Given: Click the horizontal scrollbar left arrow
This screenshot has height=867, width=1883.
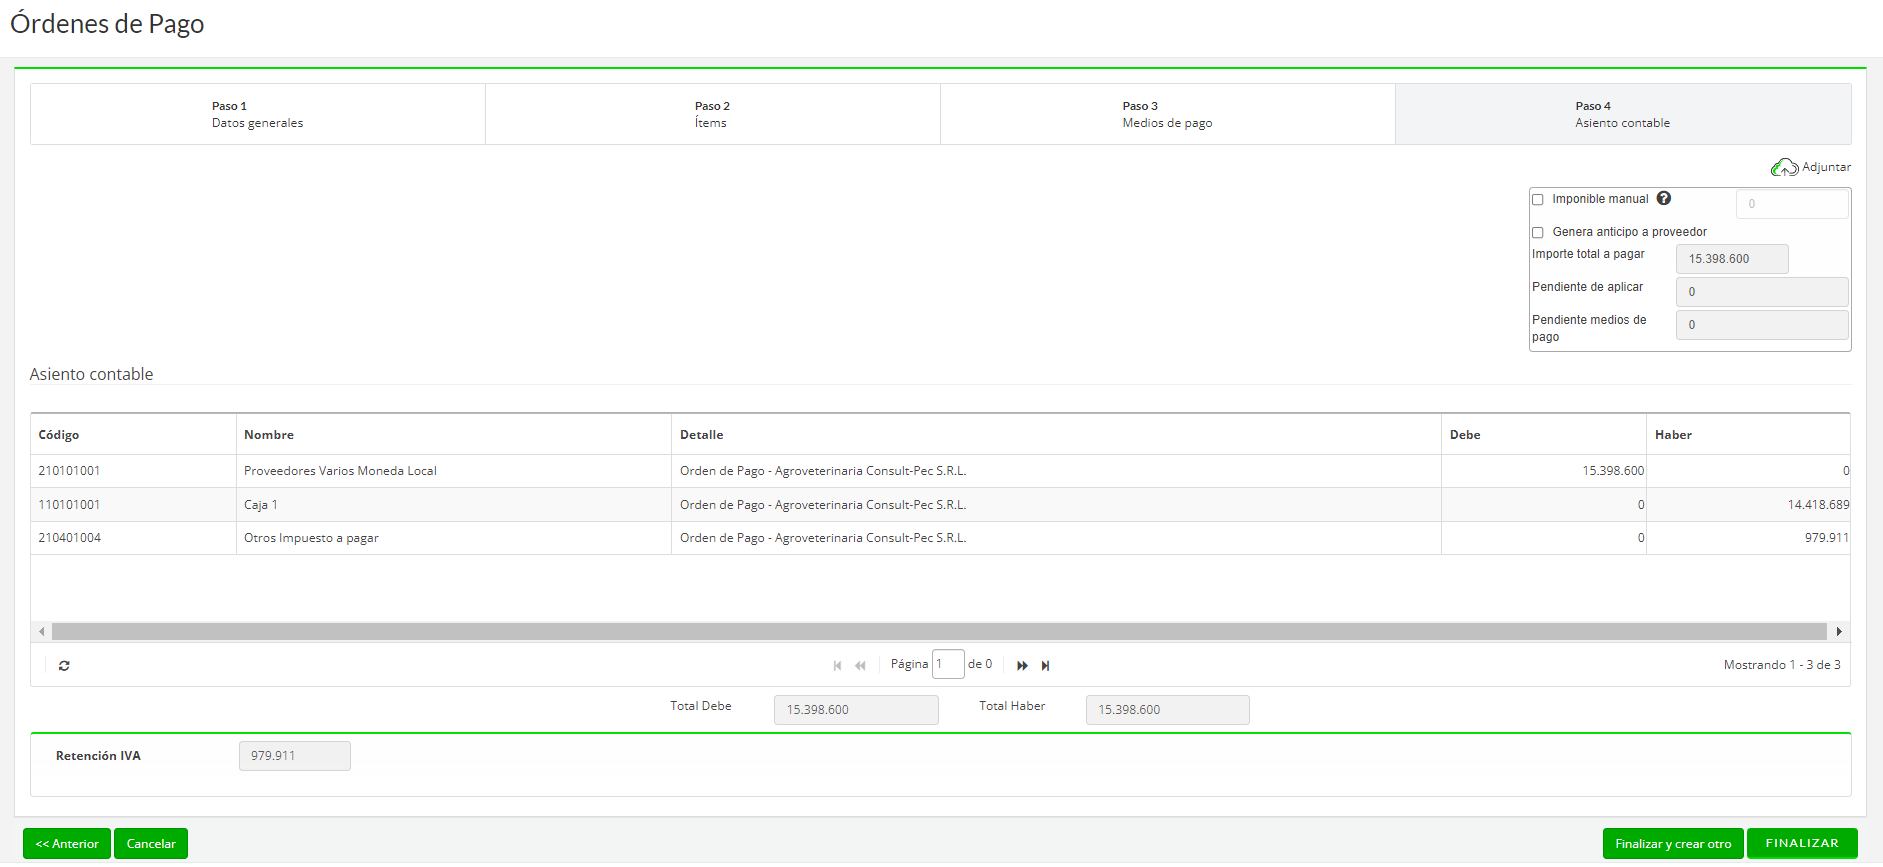Looking at the screenshot, I should (41, 631).
